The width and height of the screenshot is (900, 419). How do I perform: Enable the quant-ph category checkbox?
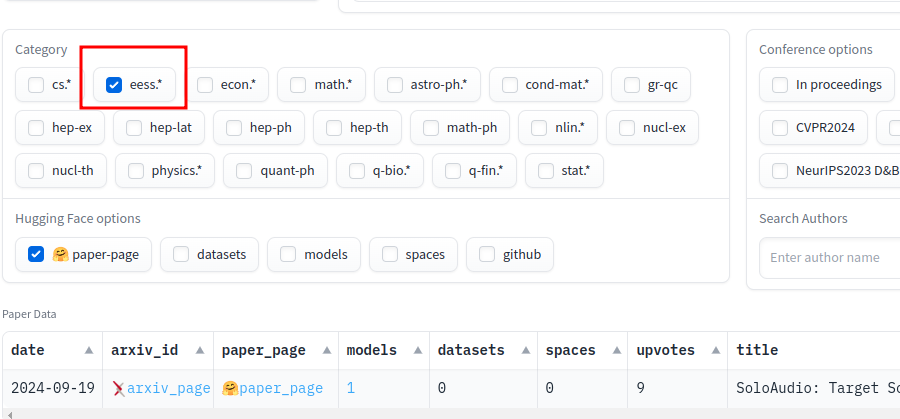pos(244,170)
